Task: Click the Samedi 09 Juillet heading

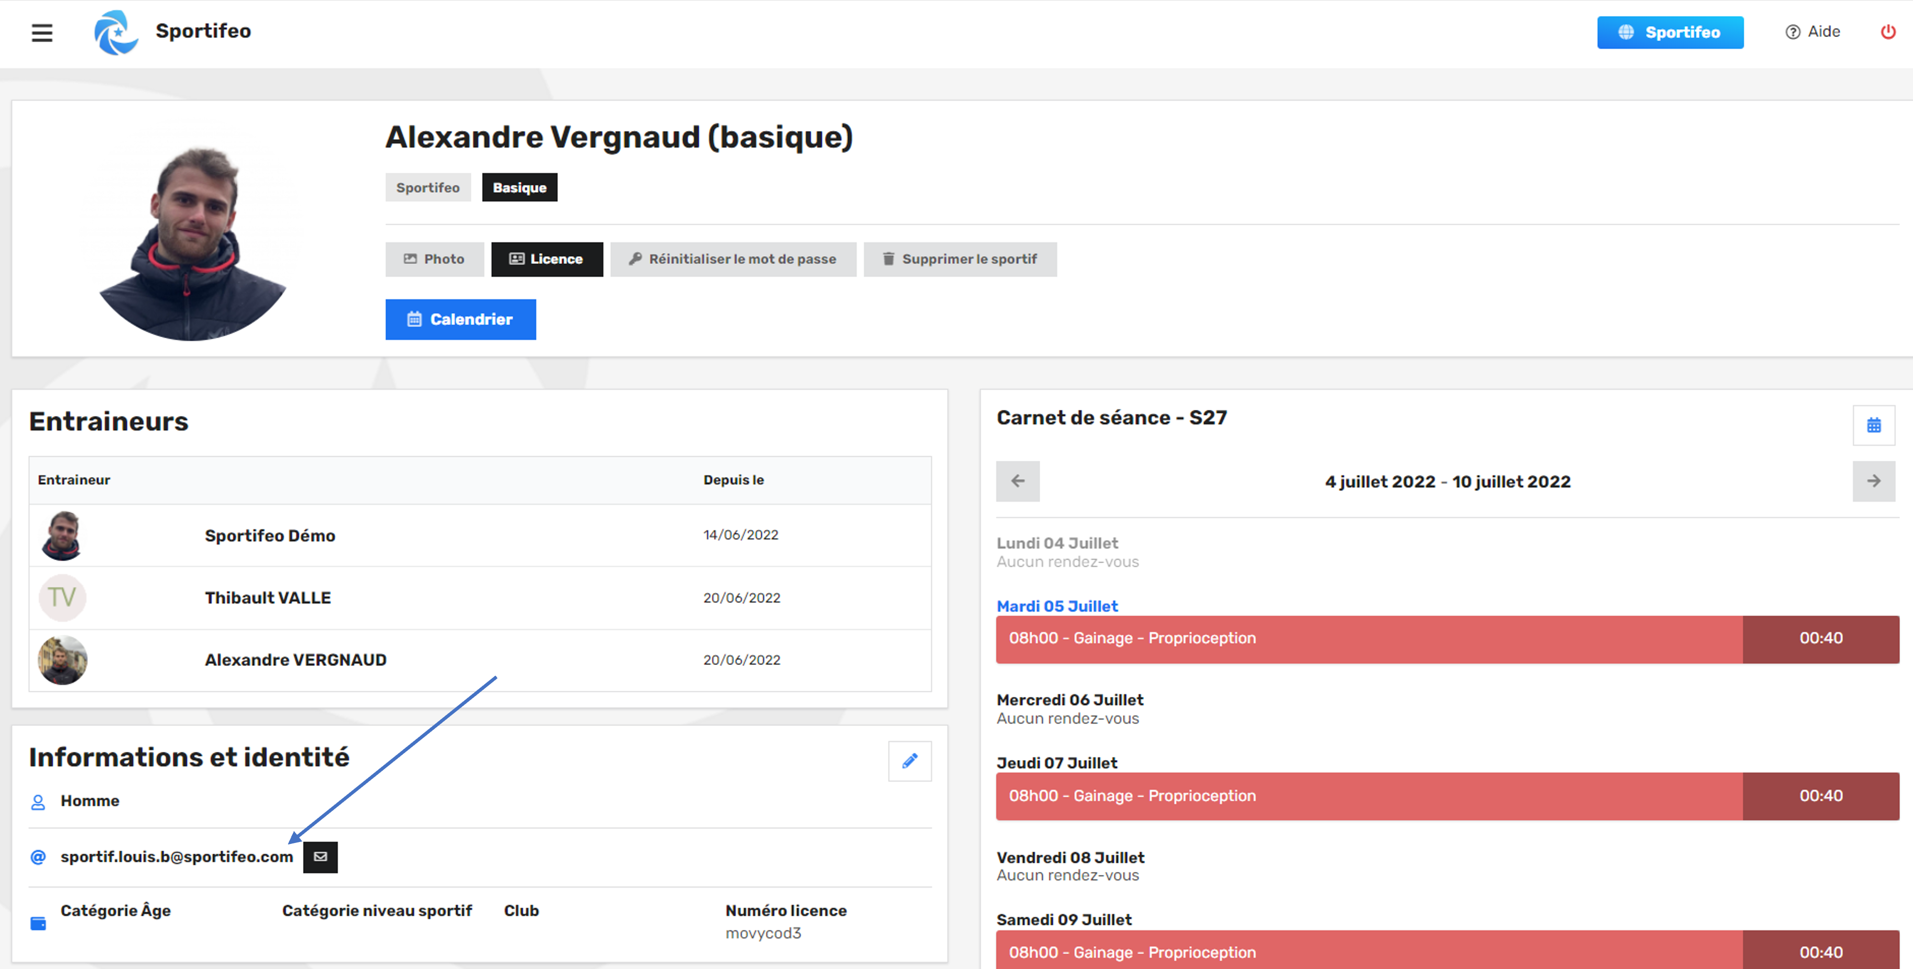Action: 1064,920
